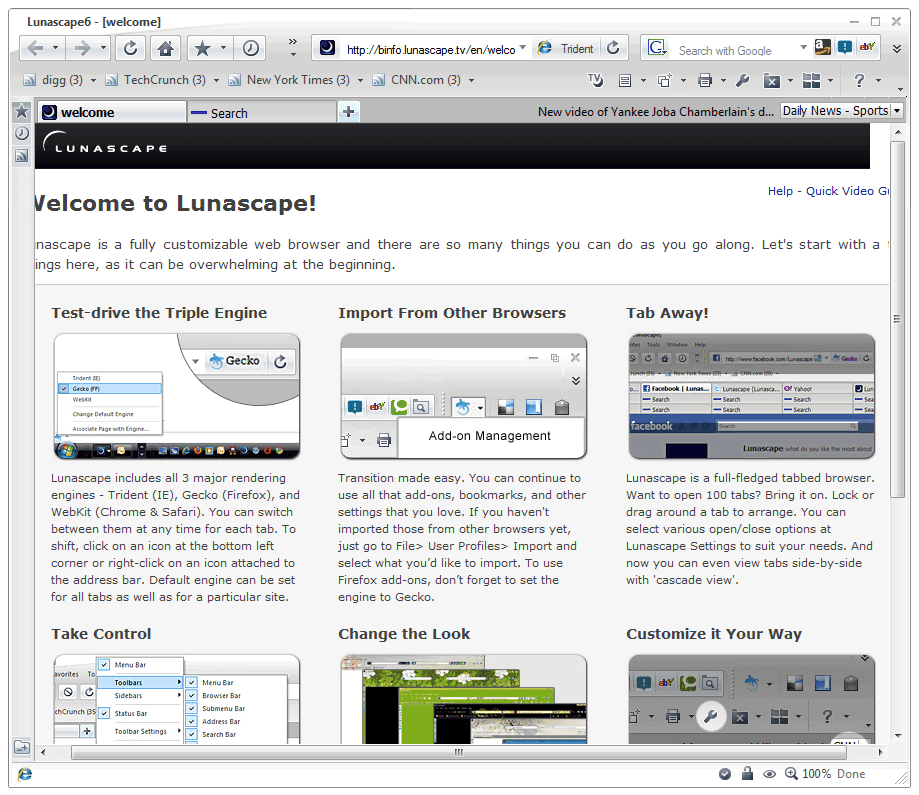Click the new window toolbar icon
Image resolution: width=919 pixels, height=795 pixels.
[x=665, y=80]
